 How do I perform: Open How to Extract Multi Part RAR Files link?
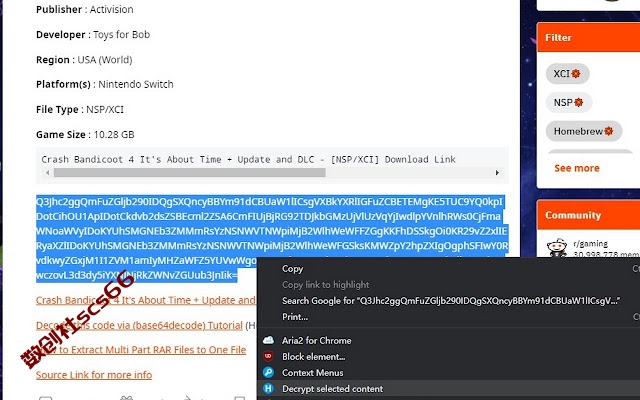[141, 350]
